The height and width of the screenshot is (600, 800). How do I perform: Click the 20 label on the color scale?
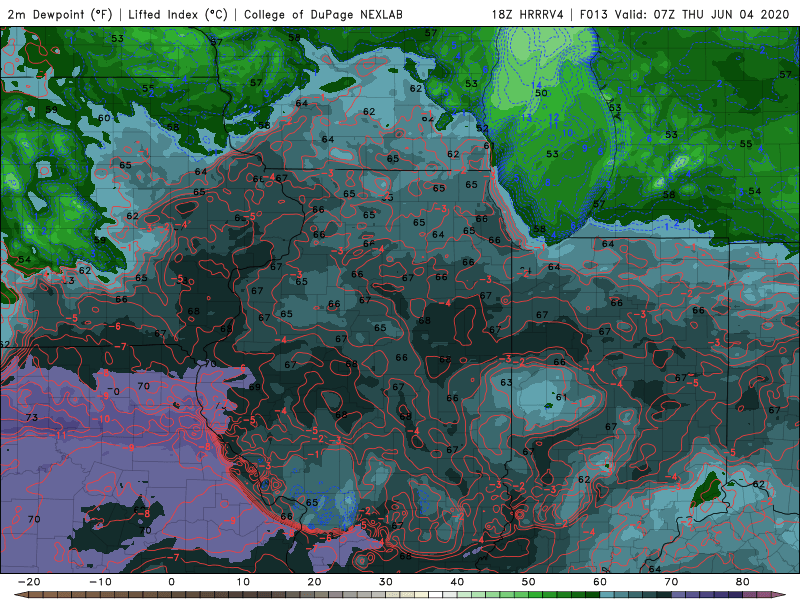tap(314, 582)
